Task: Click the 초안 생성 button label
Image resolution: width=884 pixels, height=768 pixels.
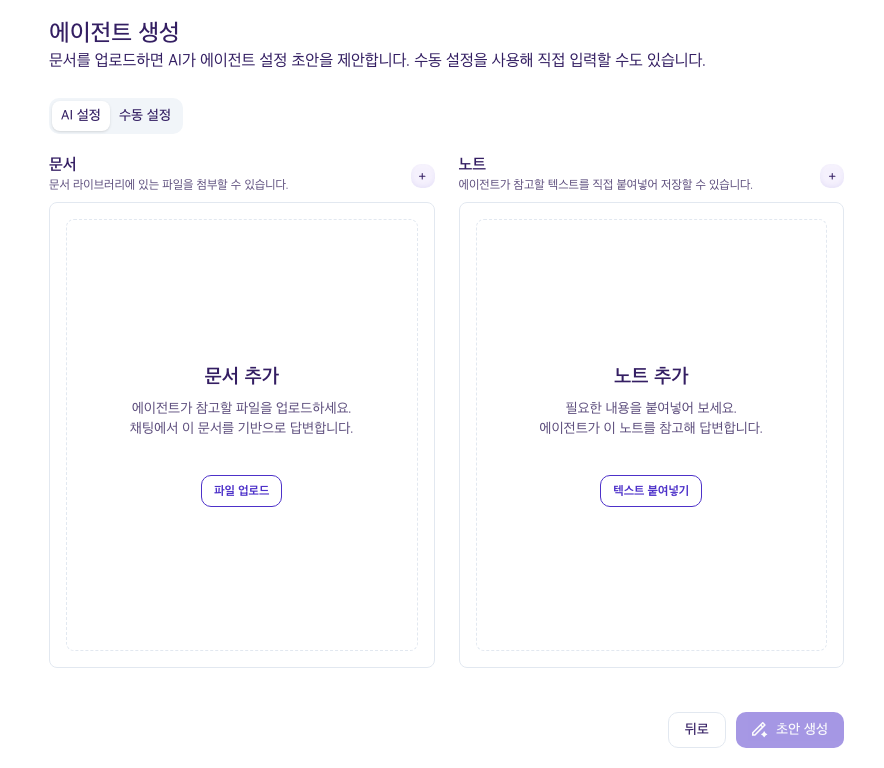Action: tap(802, 730)
